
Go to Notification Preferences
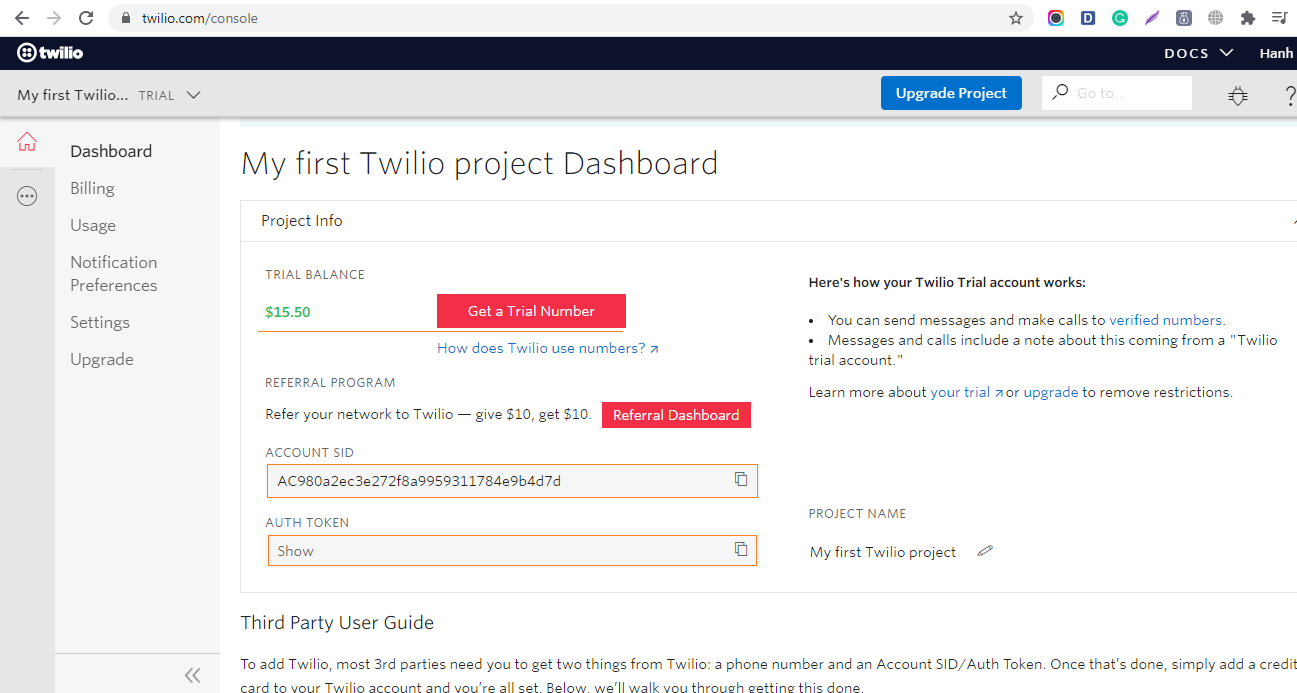[x=113, y=273]
